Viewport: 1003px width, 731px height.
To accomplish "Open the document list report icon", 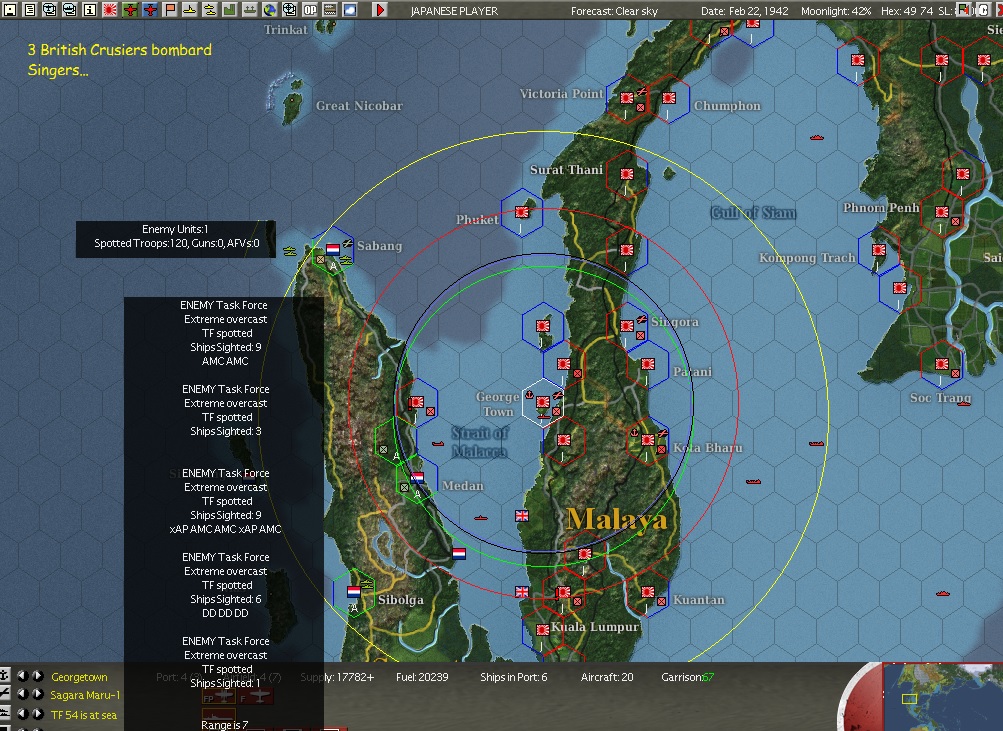I will click(29, 10).
